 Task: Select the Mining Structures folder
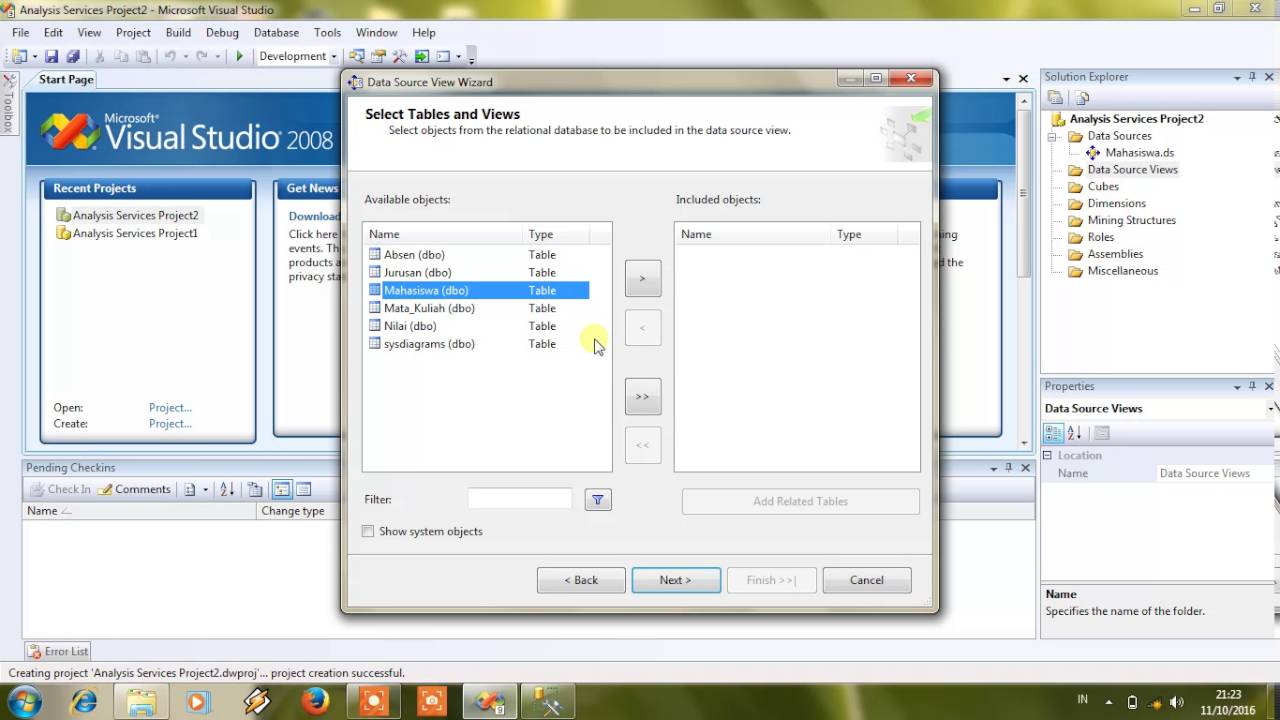(x=1131, y=221)
